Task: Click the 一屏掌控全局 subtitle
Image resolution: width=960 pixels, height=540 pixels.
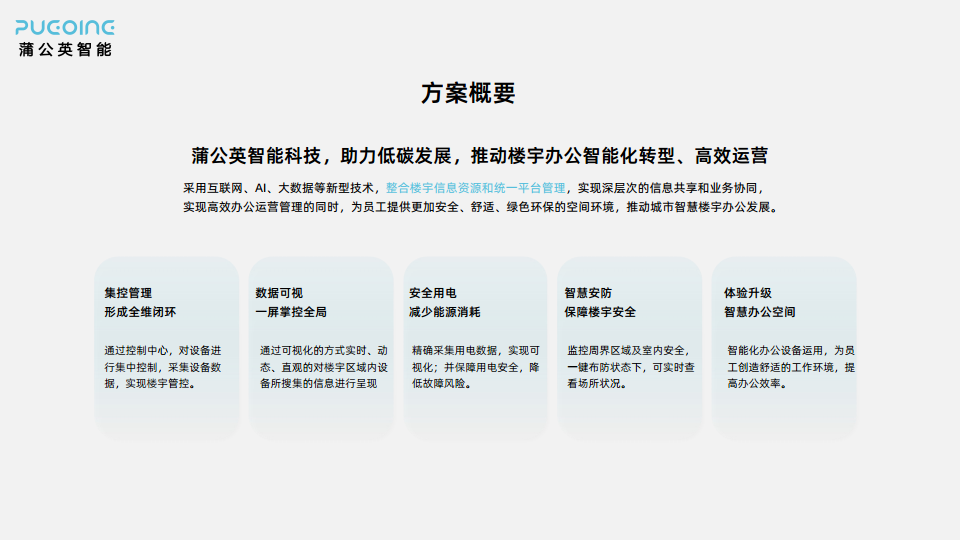Action: tap(291, 312)
